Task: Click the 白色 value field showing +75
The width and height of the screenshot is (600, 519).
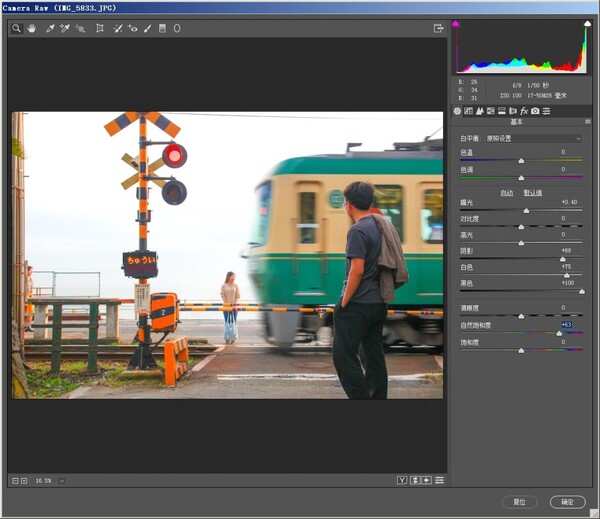Action: pos(566,267)
